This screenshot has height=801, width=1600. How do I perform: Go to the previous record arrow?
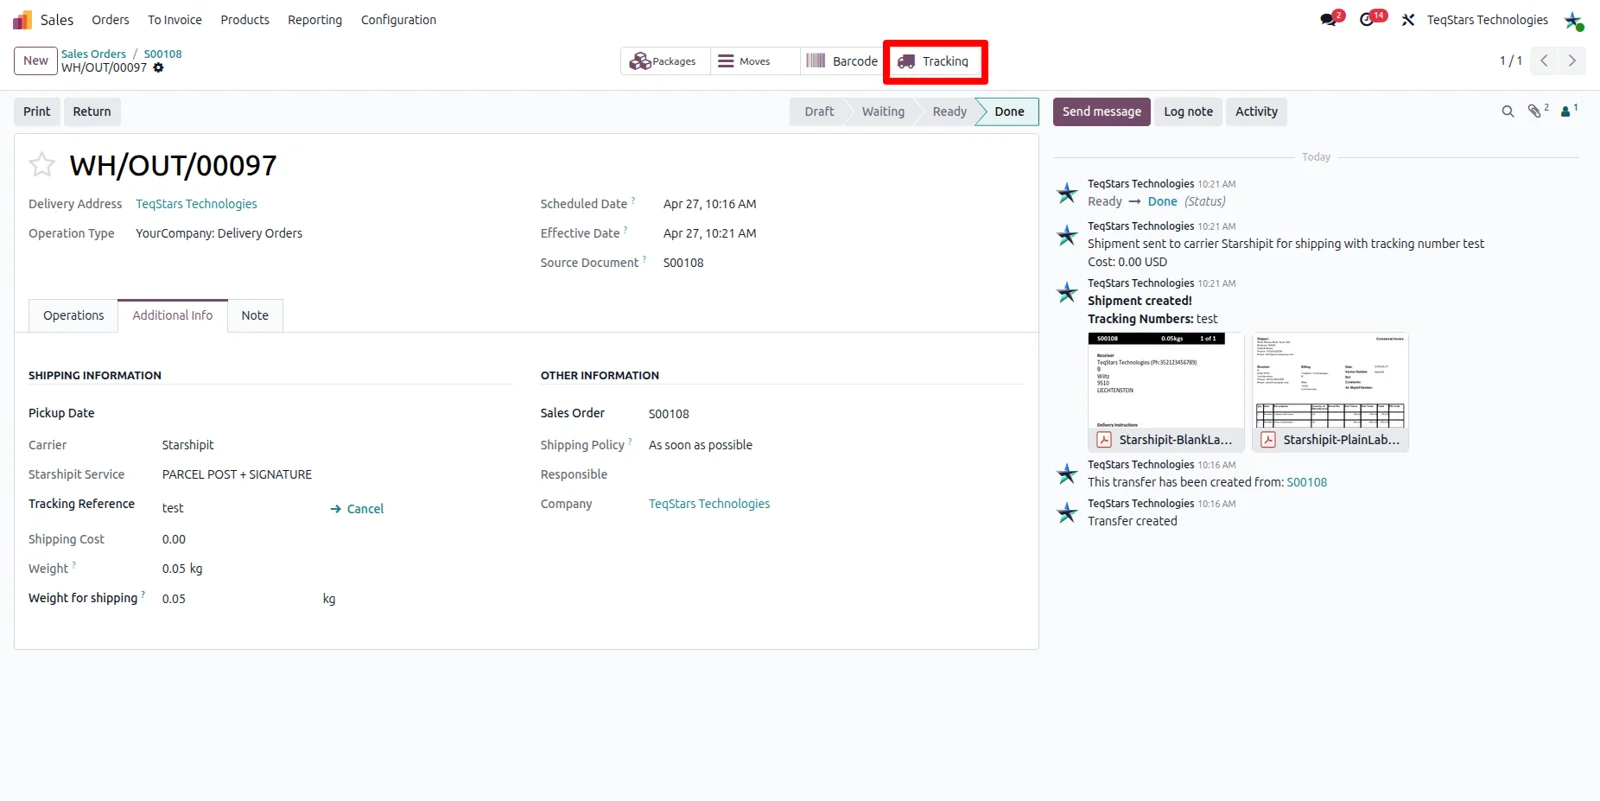[1544, 61]
